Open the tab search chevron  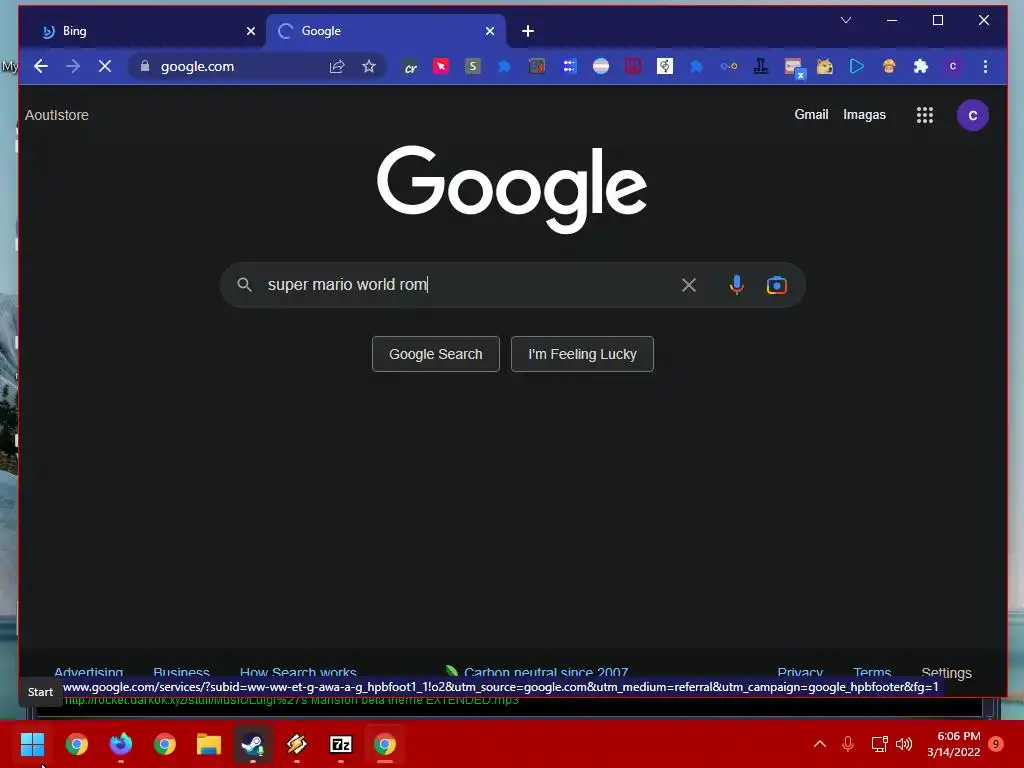(846, 20)
